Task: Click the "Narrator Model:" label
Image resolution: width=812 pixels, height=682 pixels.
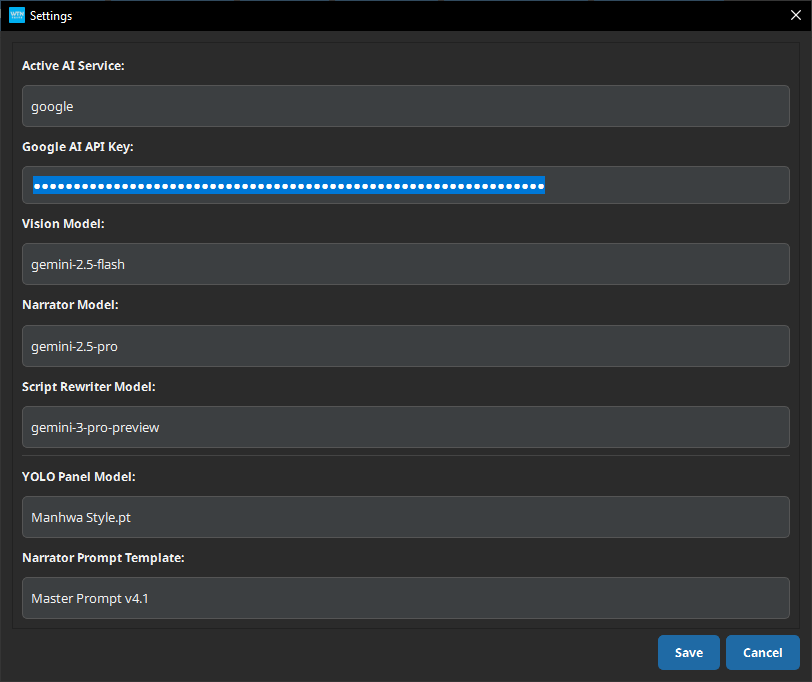Action: click(x=70, y=304)
